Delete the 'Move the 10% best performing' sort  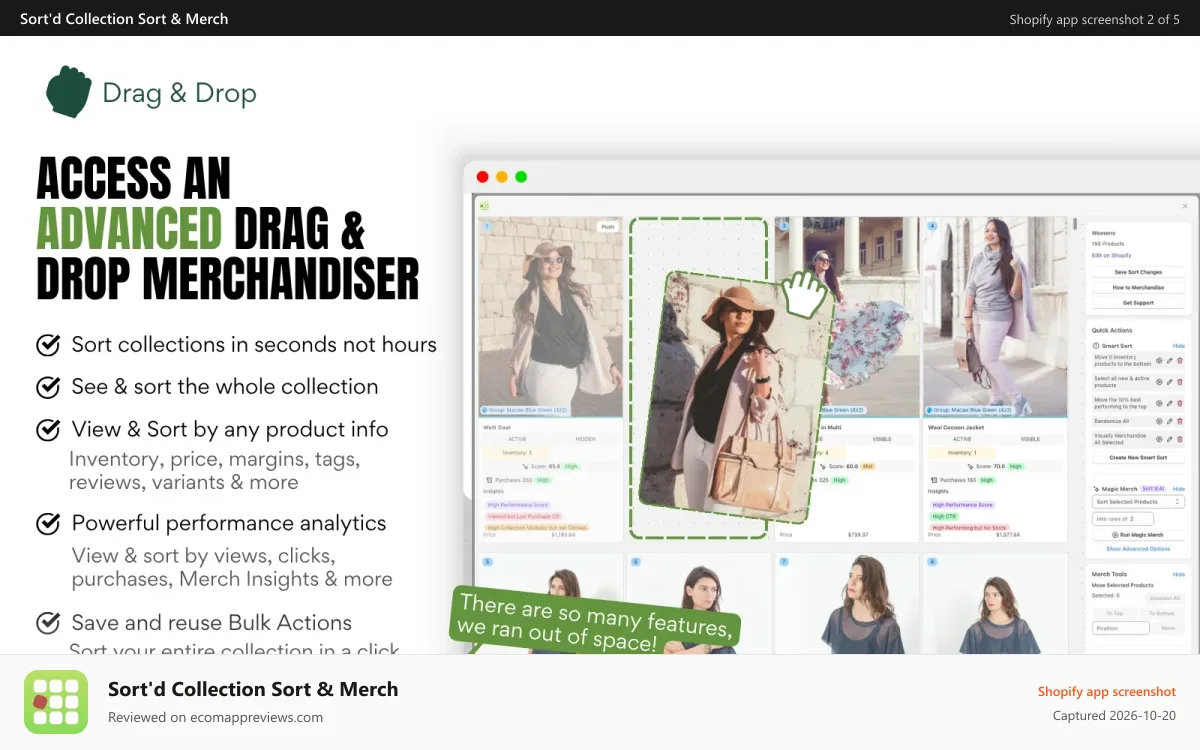tap(1179, 403)
